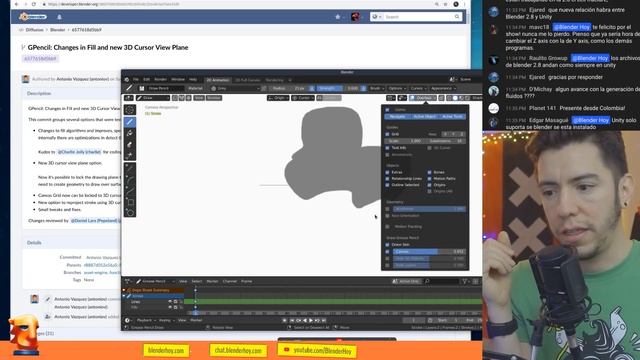640x360 pixels.
Task: Click the Active Object gizmo button
Action: [424, 117]
